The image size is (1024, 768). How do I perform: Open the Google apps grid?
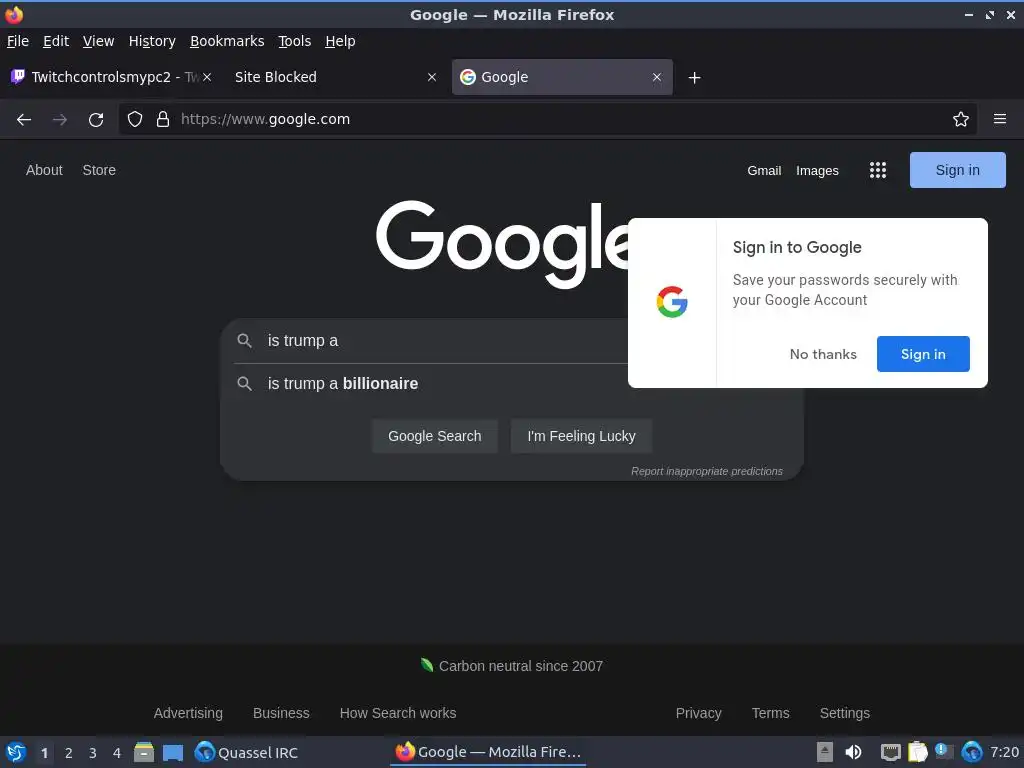pyautogui.click(x=878, y=170)
